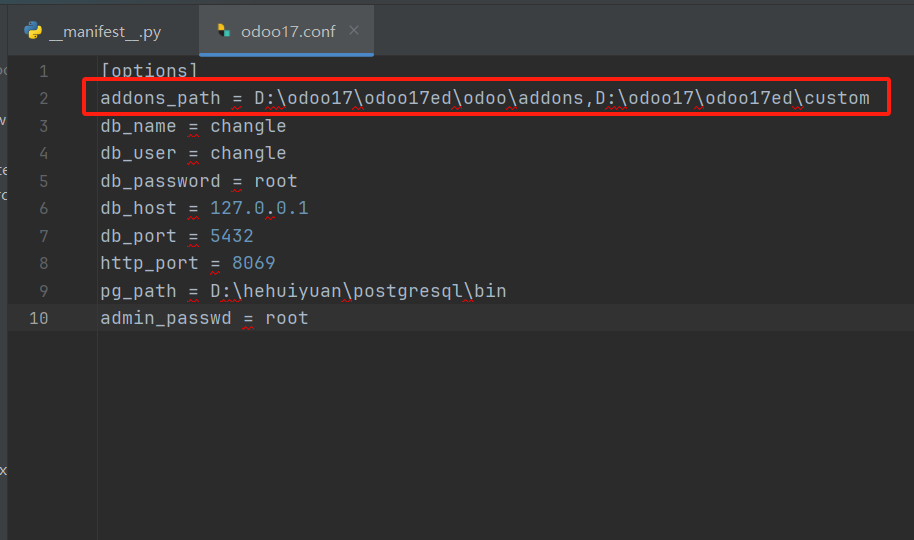Click the db_user key on line 4
This screenshot has width=914, height=540.
[x=138, y=153]
